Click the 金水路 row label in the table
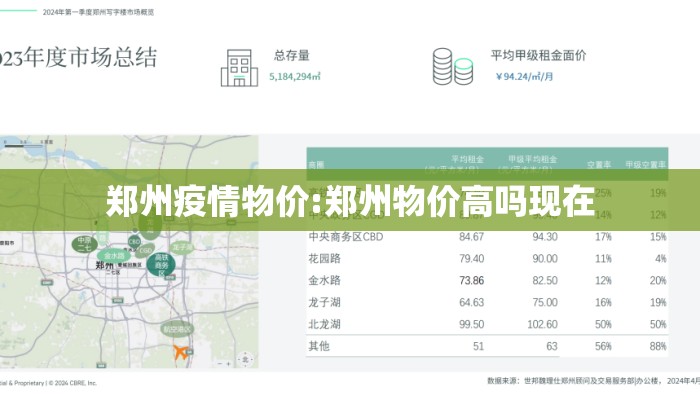Viewport: 700px width, 400px height. pos(325,281)
